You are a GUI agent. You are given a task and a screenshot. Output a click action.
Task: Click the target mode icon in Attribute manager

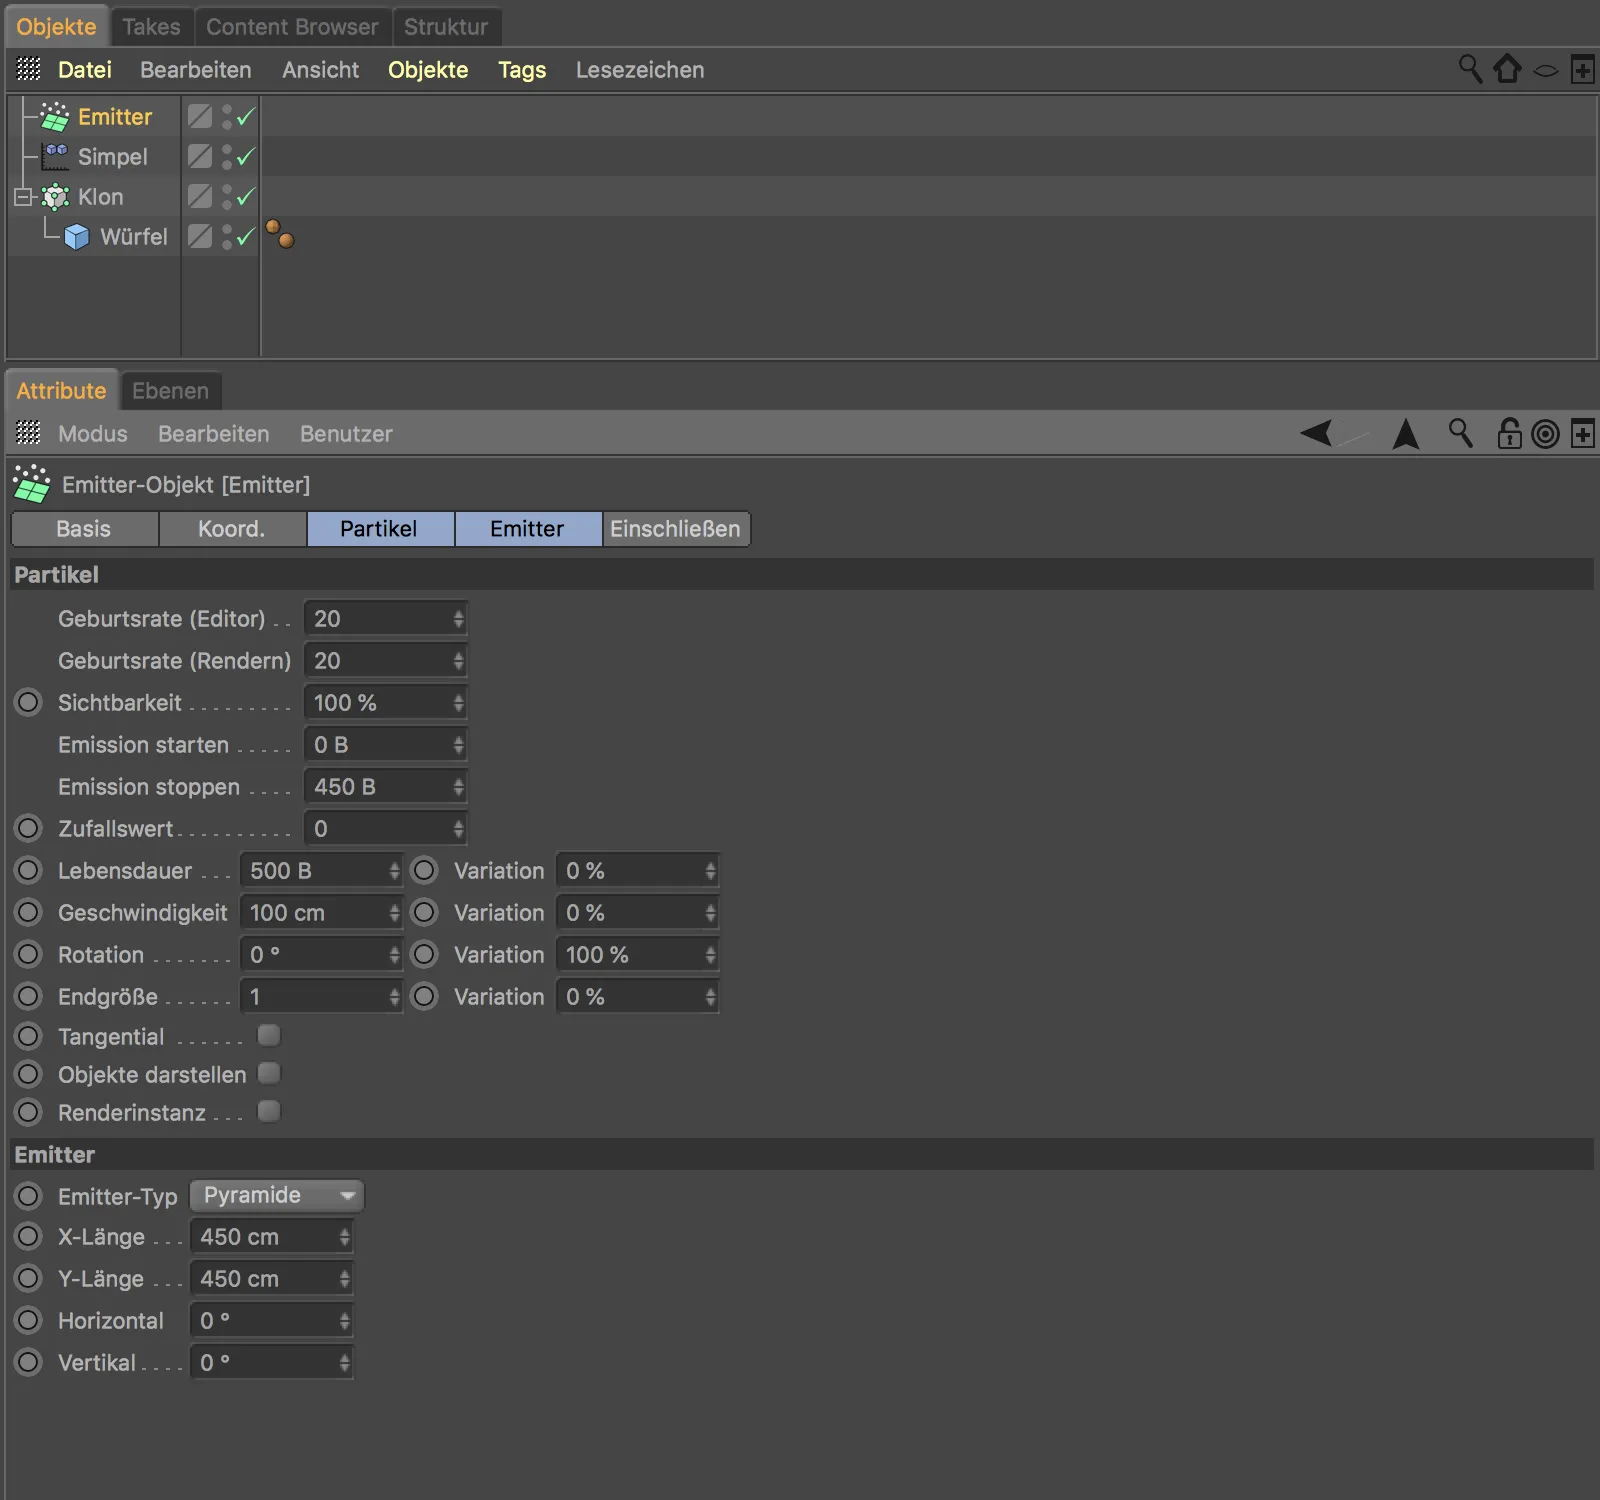click(x=1546, y=434)
